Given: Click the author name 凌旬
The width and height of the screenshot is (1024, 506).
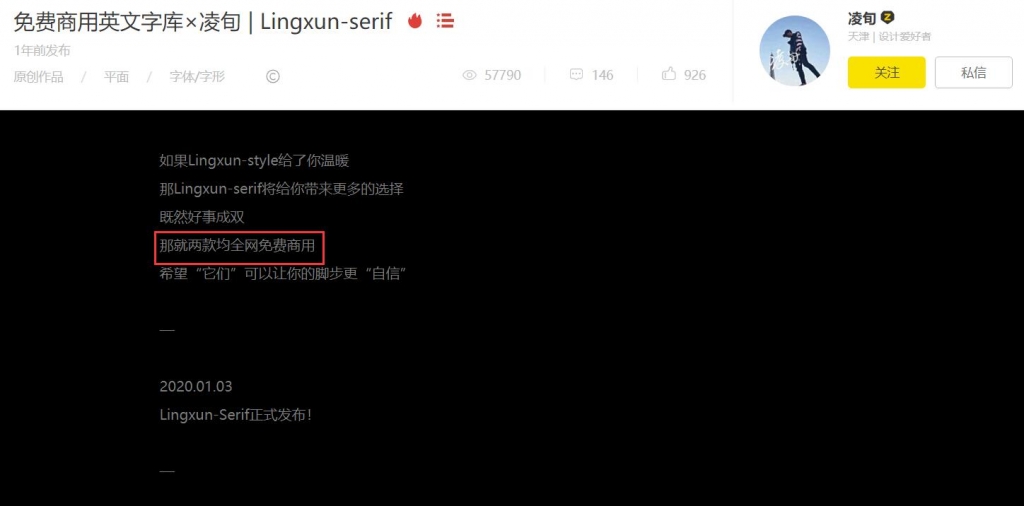Looking at the screenshot, I should [862, 18].
